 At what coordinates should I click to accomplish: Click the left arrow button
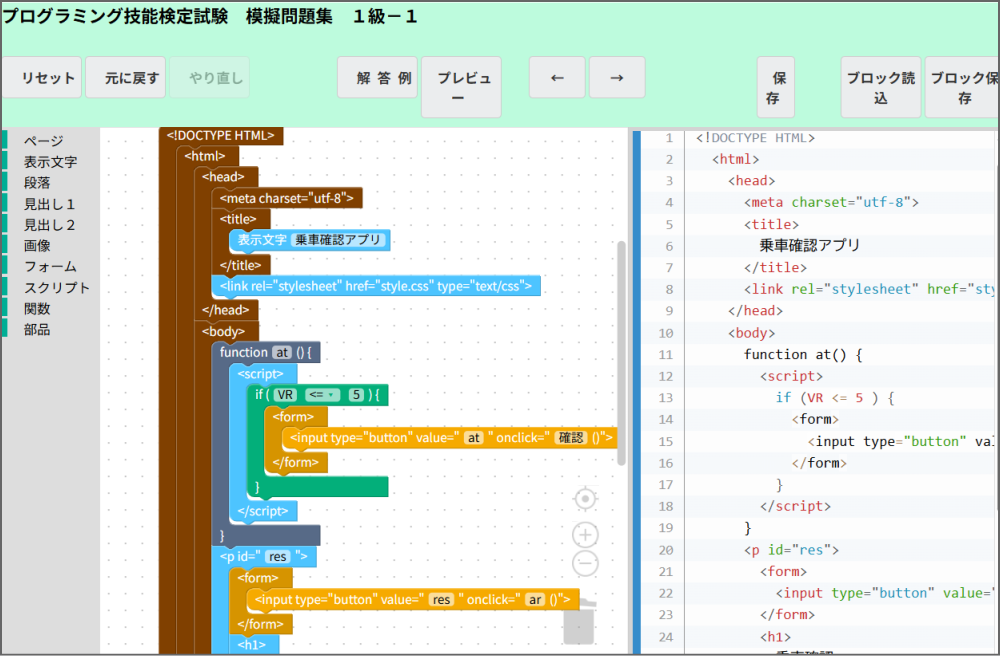pos(557,78)
